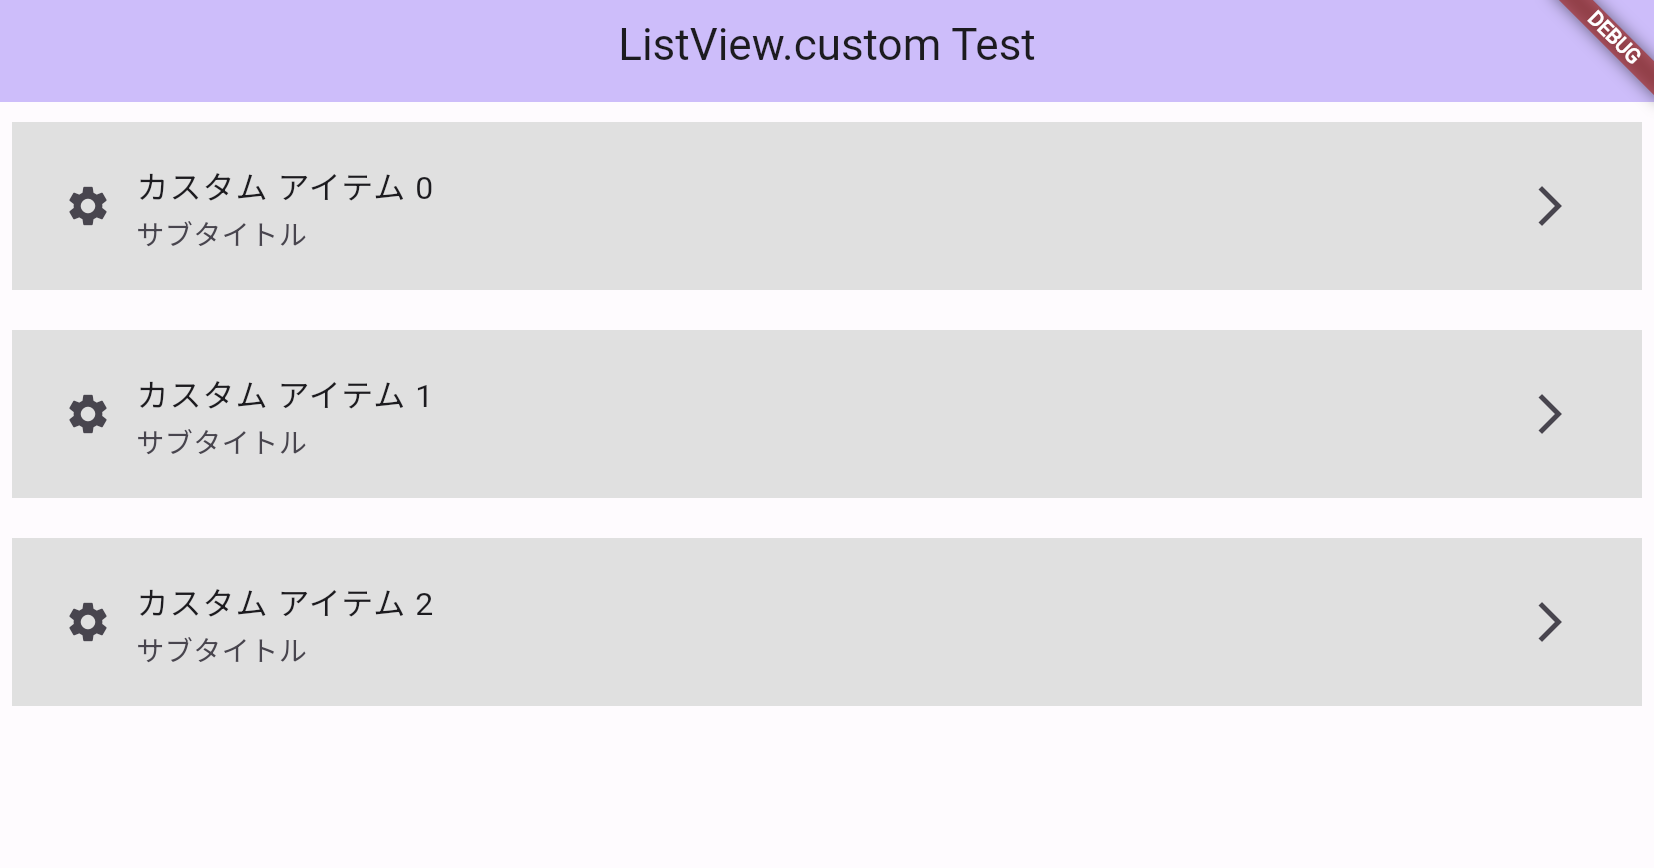Tap the empty middle of the second list tile
1654x868 pixels.
point(900,414)
